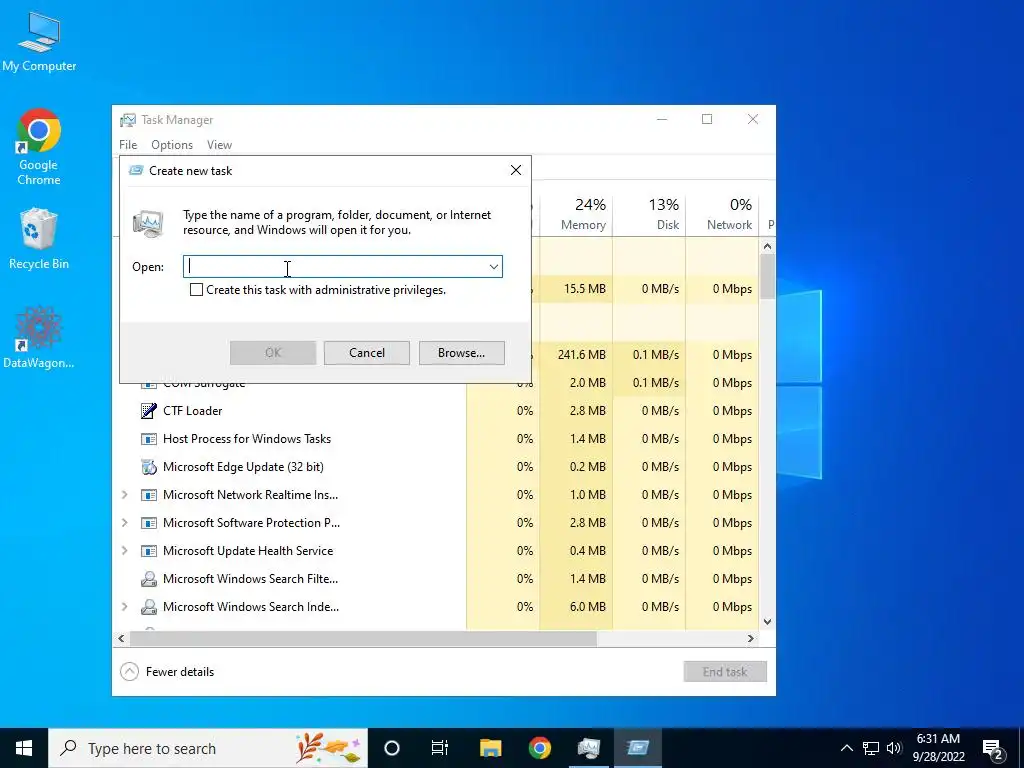
Task: Select the CTF Loader process name
Action: pyautogui.click(x=193, y=411)
